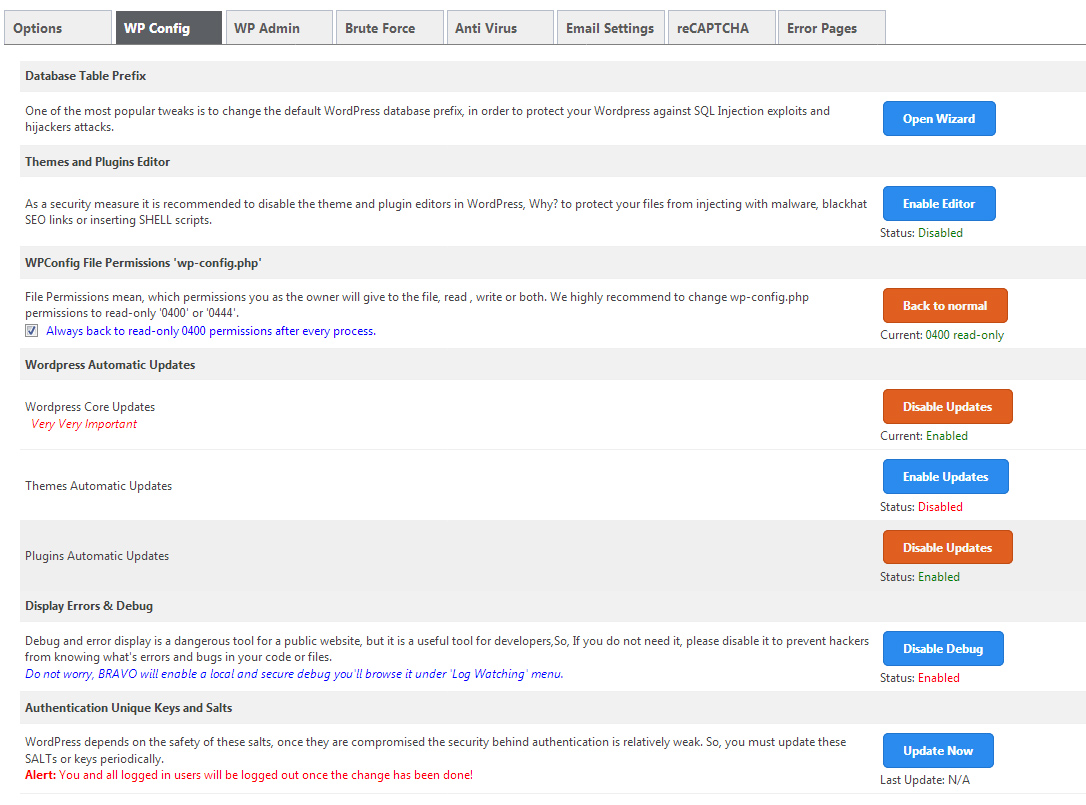Click the Back to normal button
1086x805 pixels.
pos(945,306)
